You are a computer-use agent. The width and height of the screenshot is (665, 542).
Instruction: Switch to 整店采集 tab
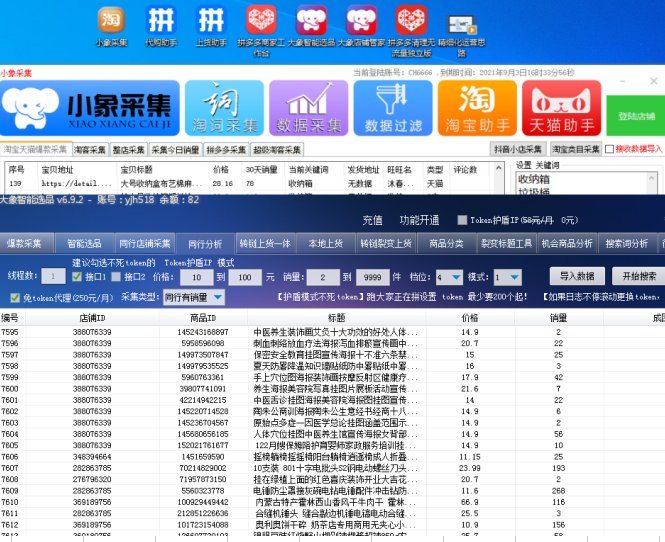pos(129,150)
